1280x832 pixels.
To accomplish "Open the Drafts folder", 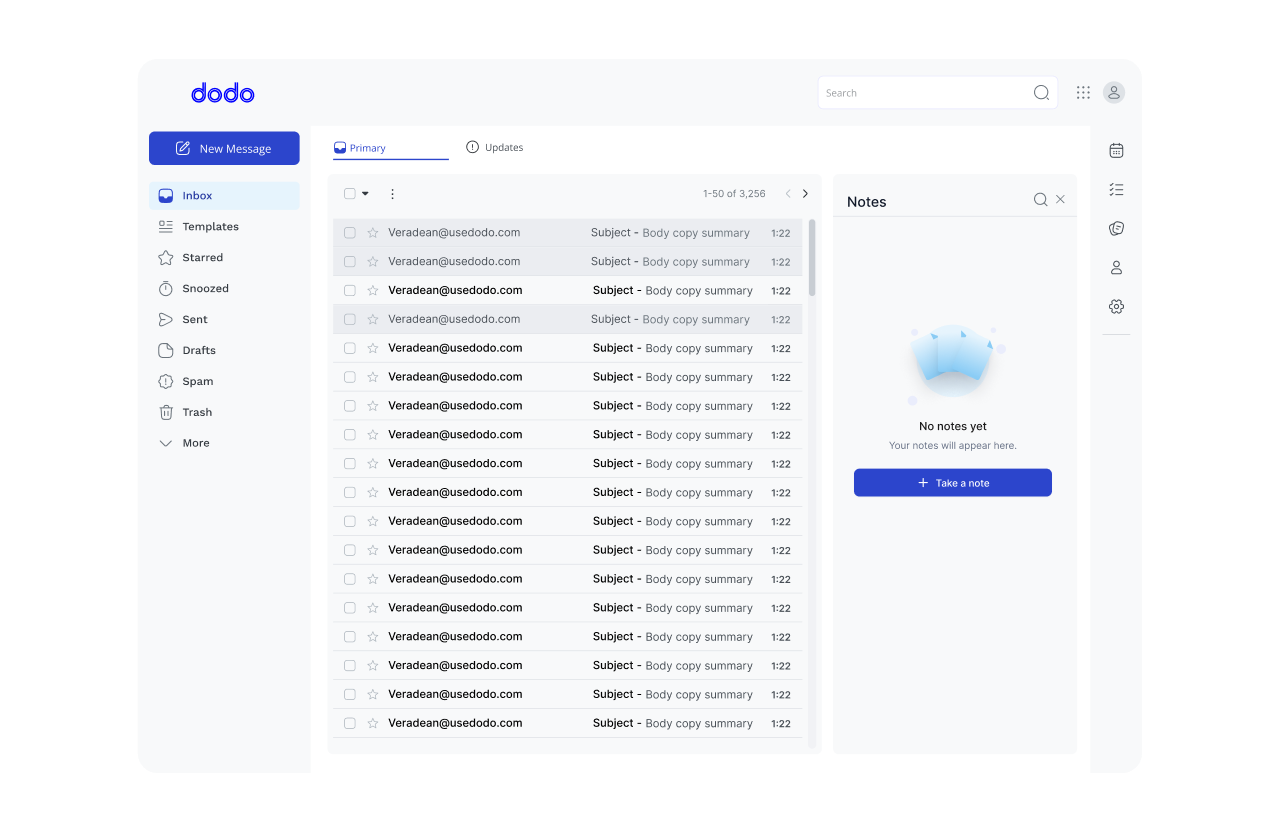I will [198, 350].
